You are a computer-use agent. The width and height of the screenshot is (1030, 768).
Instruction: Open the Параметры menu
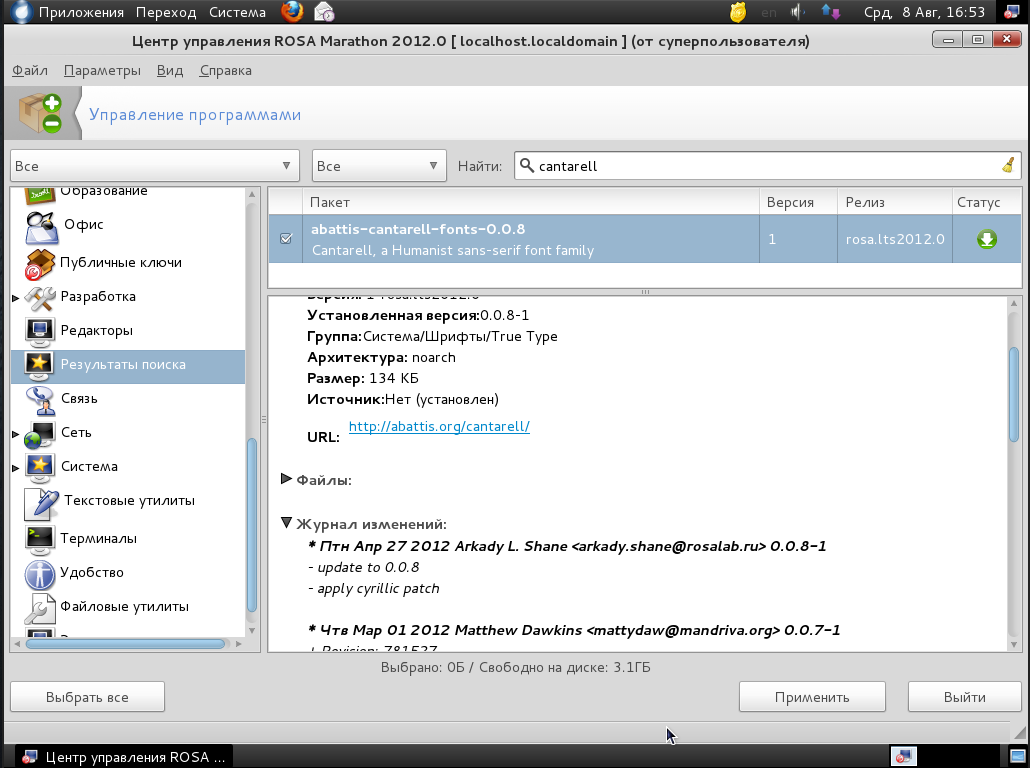[102, 70]
